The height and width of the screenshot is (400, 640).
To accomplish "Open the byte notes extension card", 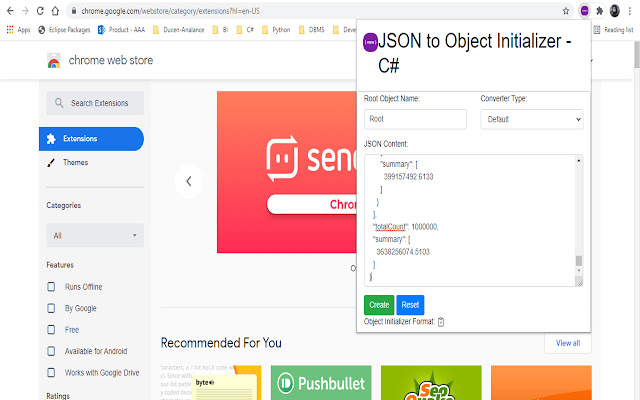I will point(211,382).
